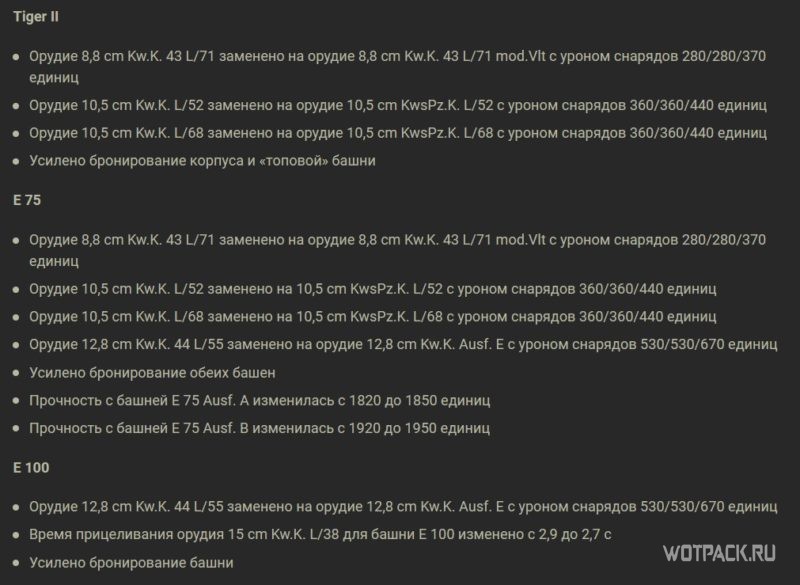Click the 15 cm Kw.K. L/38 aiming time line
Screen dimensions: 800x585
(x=320, y=535)
